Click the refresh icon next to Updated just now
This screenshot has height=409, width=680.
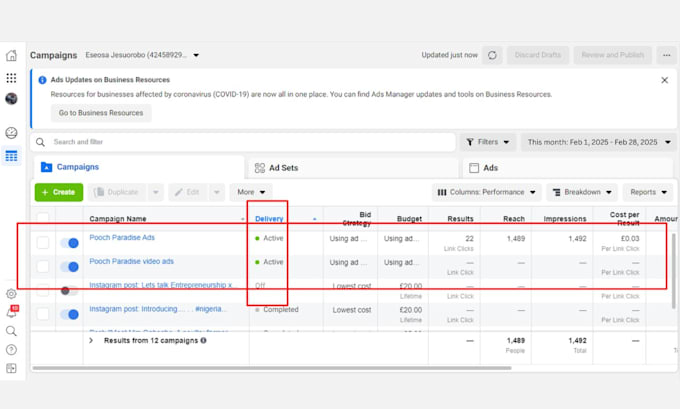coord(492,55)
